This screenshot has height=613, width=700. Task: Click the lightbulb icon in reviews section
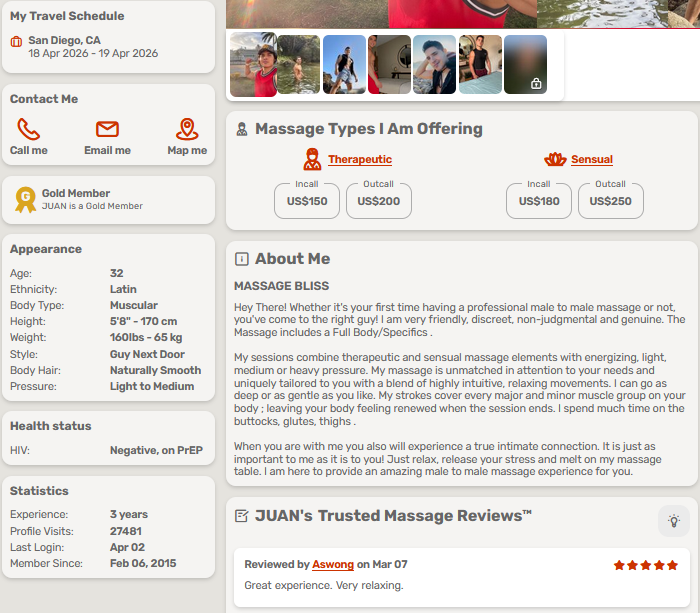[674, 520]
